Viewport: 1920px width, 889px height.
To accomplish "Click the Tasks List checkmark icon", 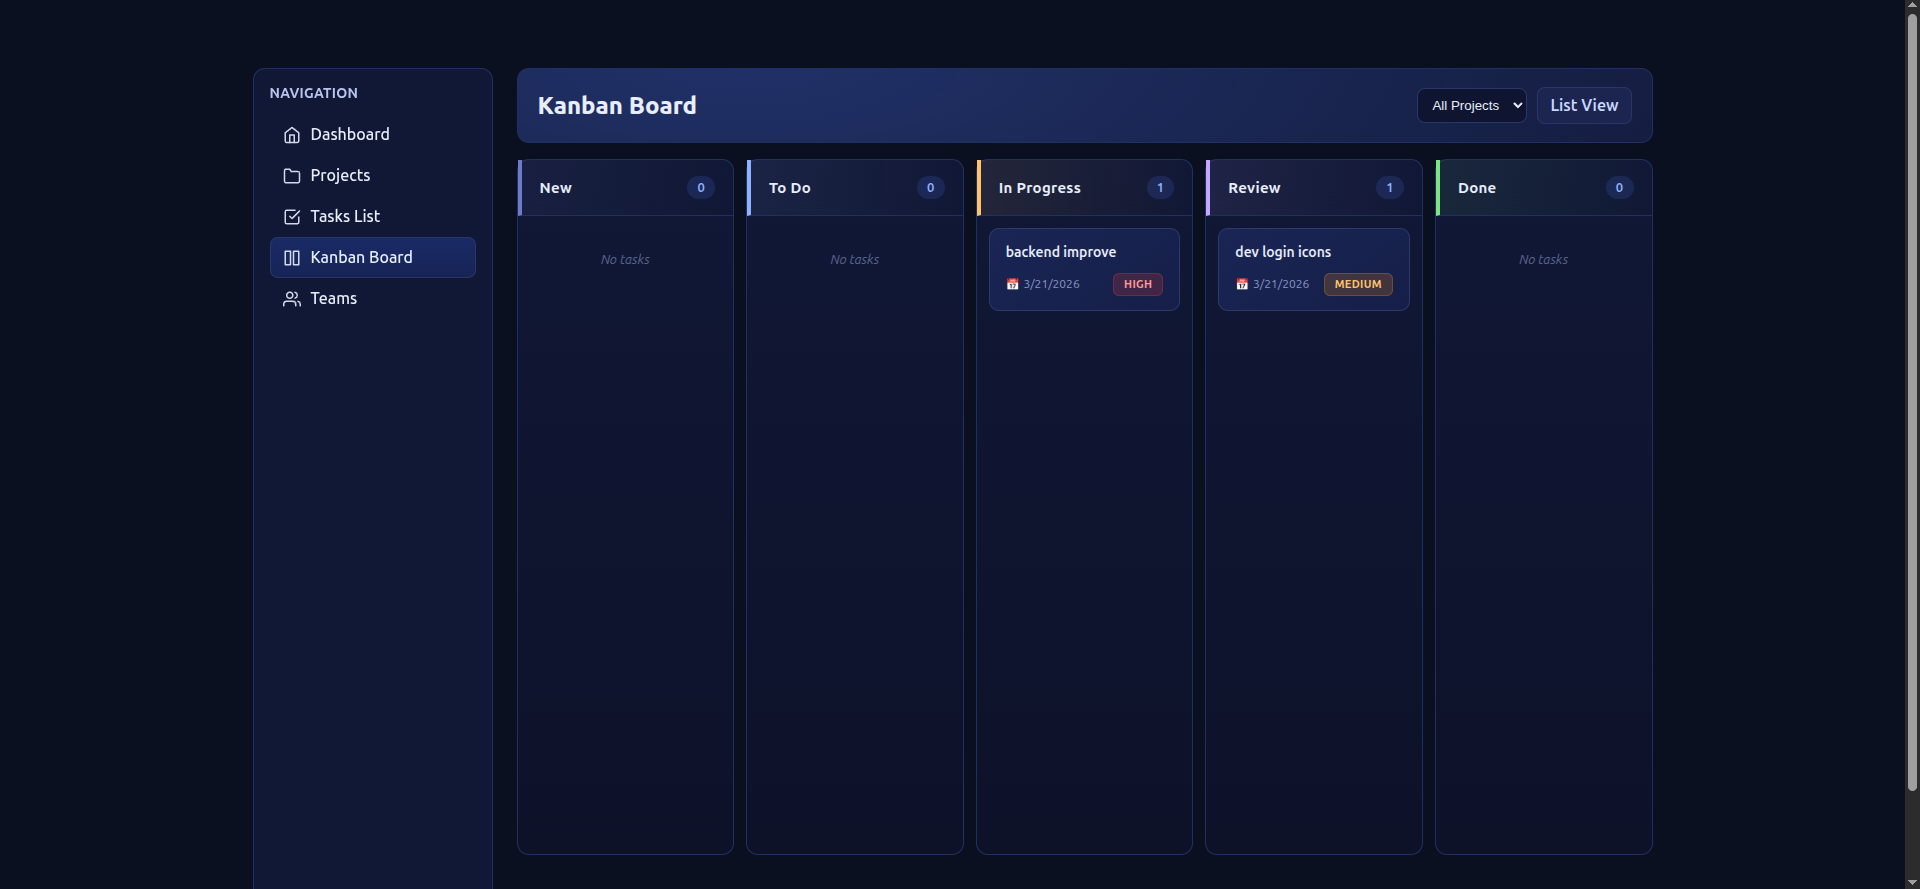I will [x=292, y=217].
